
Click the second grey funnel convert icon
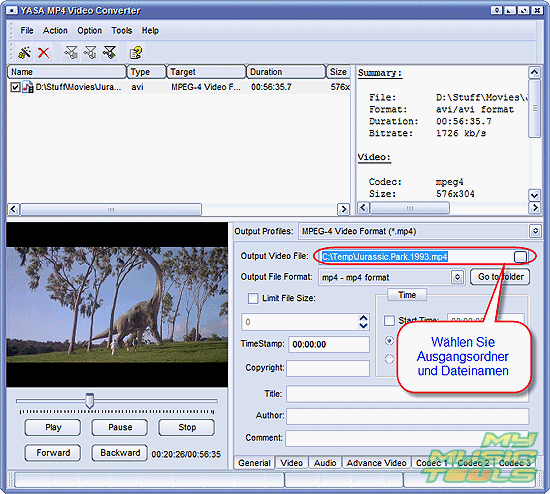coord(90,53)
